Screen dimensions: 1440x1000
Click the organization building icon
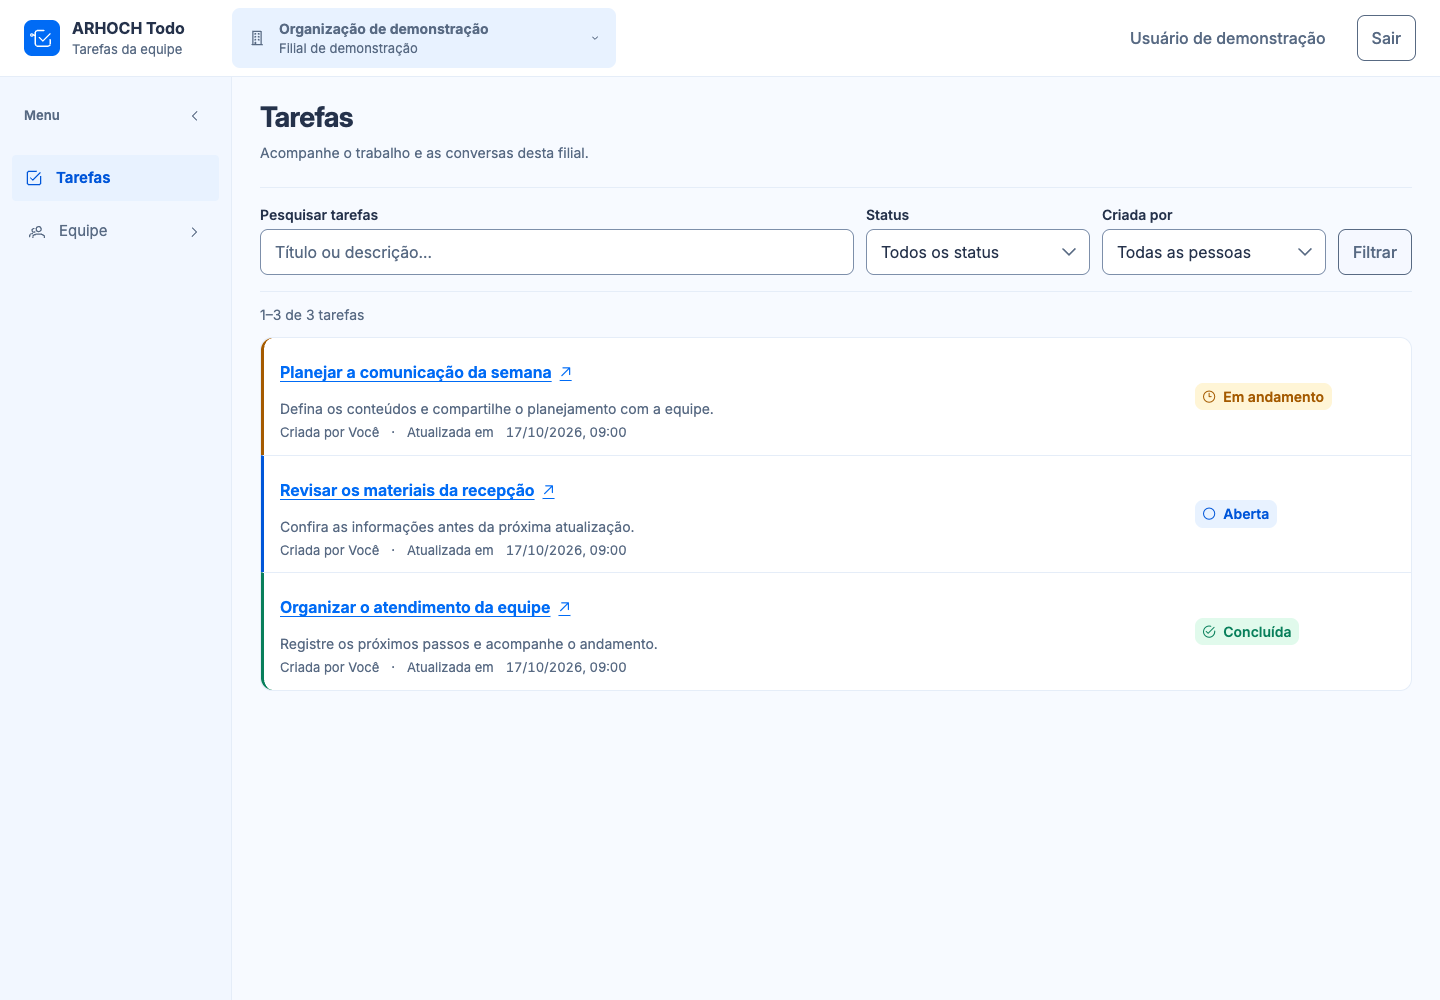(257, 38)
